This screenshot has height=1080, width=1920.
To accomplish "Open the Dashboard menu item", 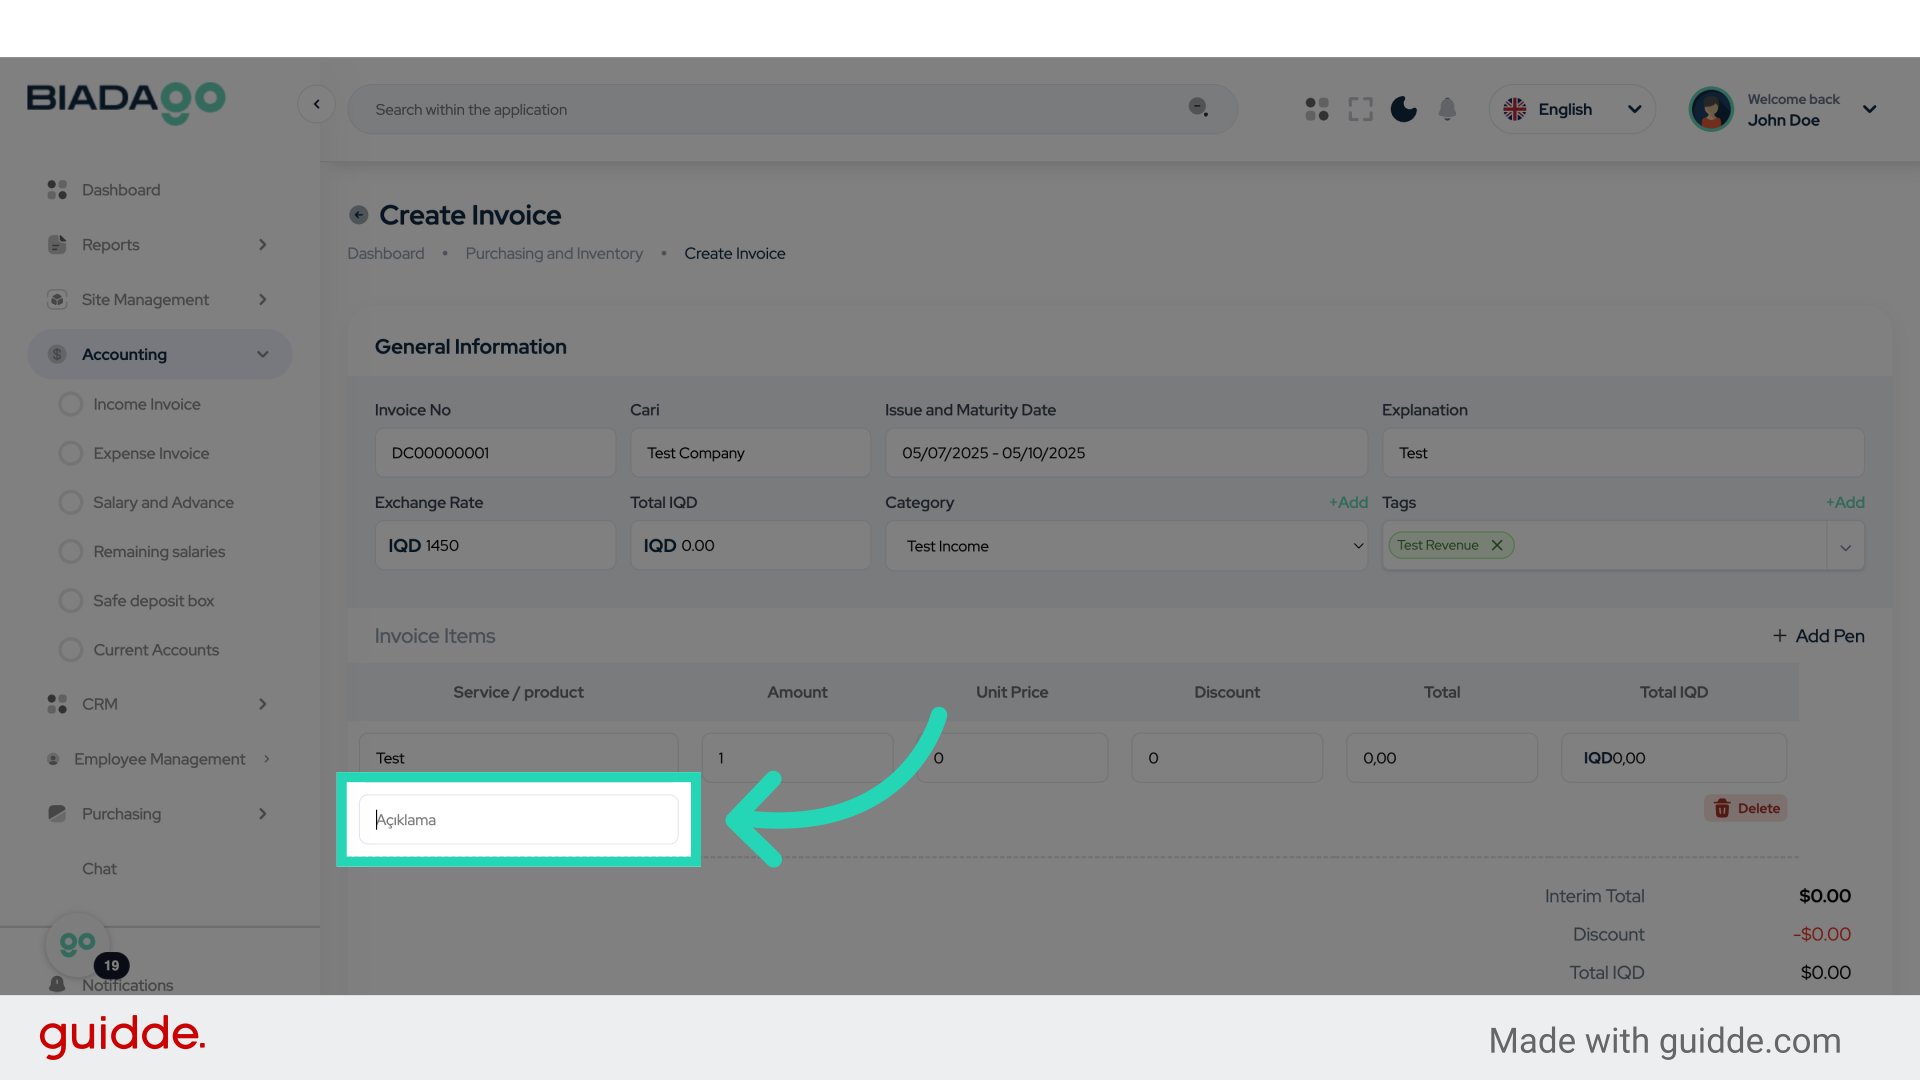I will click(x=120, y=190).
